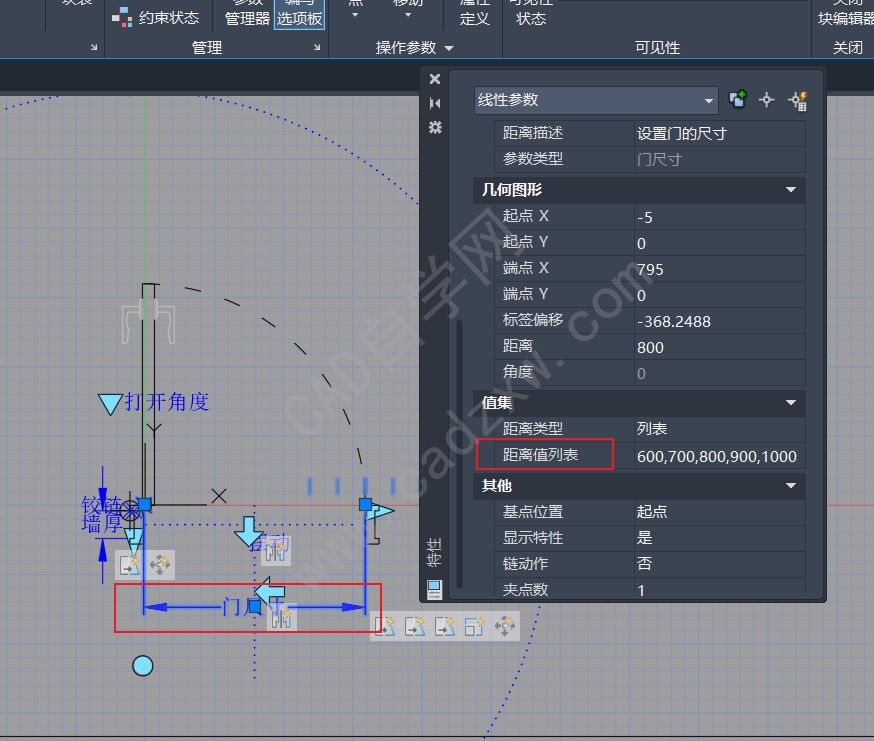This screenshot has height=741, width=874.
Task: Select the move action icon in lower action bar
Action: click(x=504, y=626)
